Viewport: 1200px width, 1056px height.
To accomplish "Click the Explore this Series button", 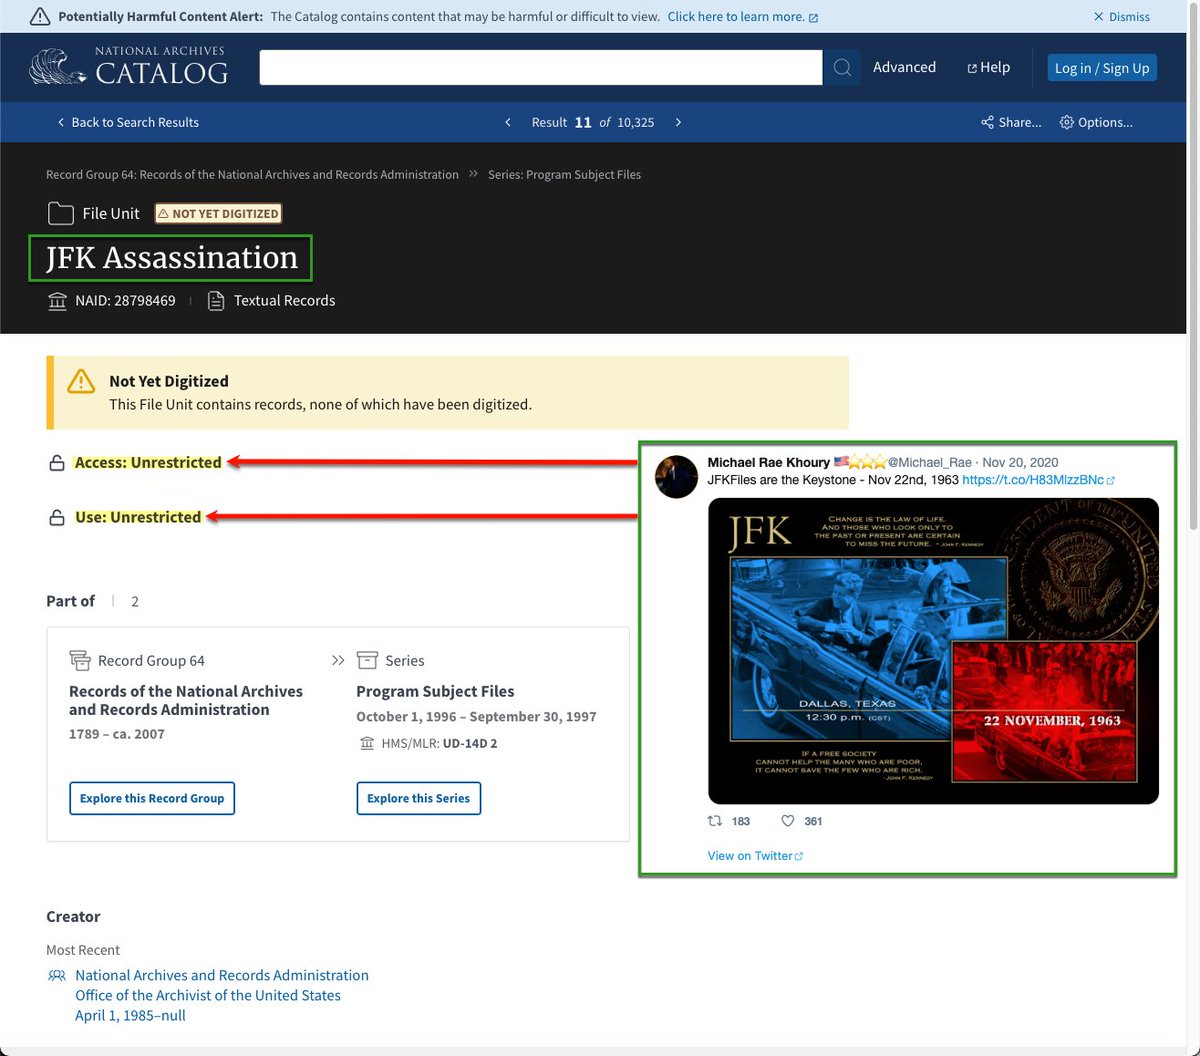I will pos(418,798).
